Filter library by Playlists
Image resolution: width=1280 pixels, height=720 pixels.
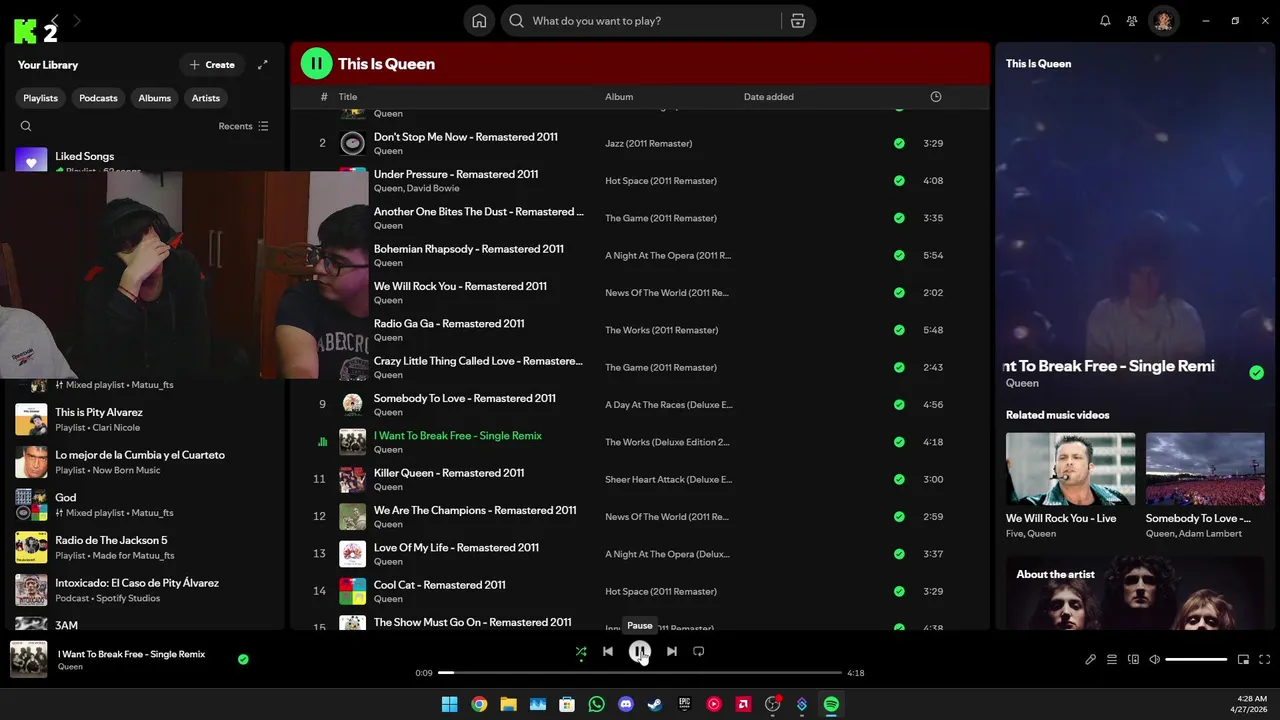pyautogui.click(x=41, y=98)
